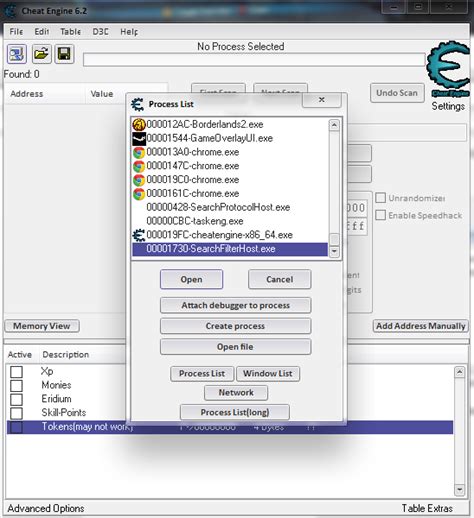Click address table scroll up arrow
Screen dimensions: 474x518
pos(460,372)
